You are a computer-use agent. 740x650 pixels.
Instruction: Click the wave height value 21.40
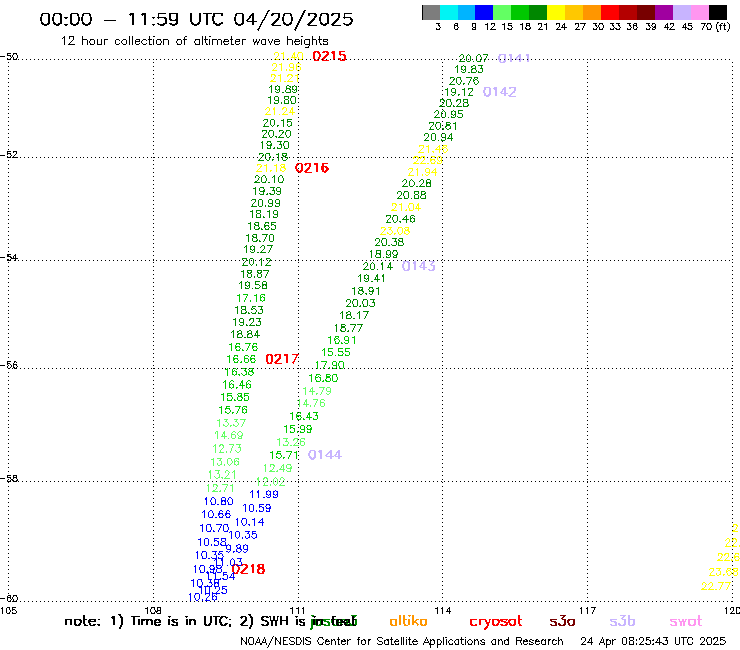(288, 57)
